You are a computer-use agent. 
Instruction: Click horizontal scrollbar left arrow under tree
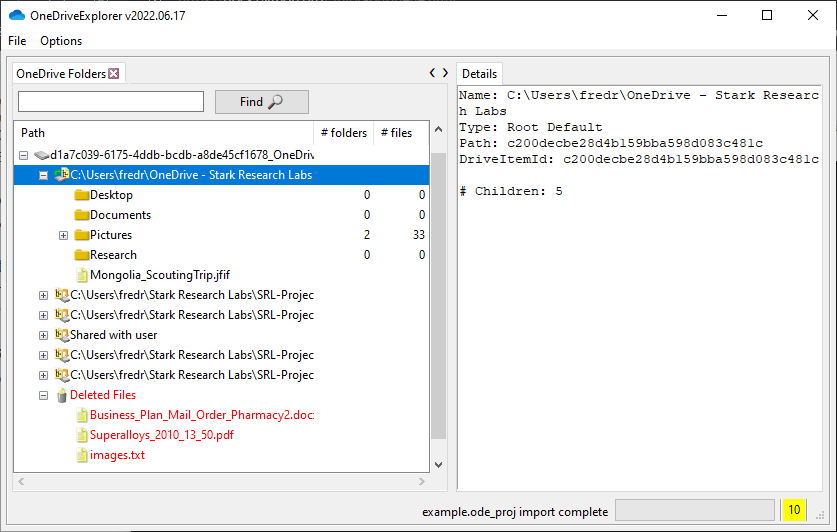coord(21,481)
